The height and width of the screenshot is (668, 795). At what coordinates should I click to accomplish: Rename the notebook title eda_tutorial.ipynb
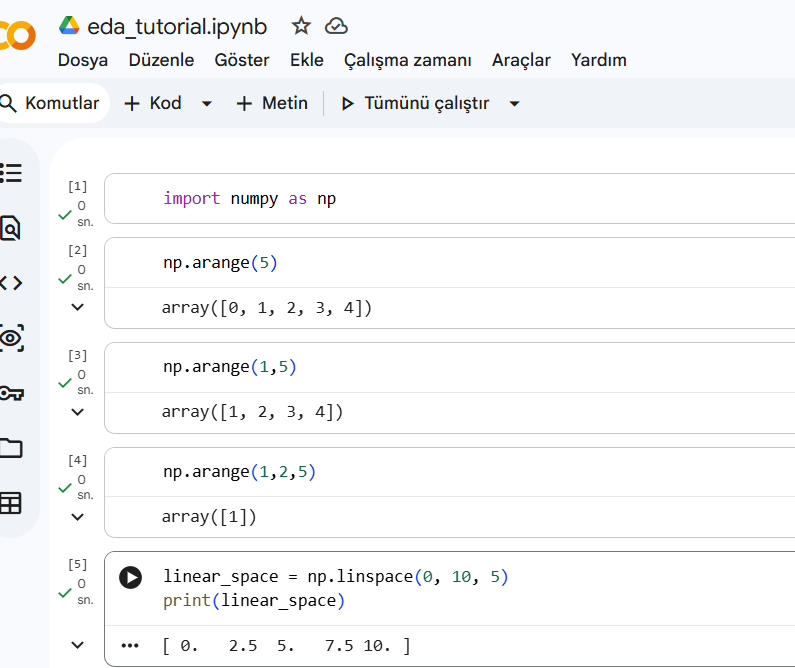point(177,27)
